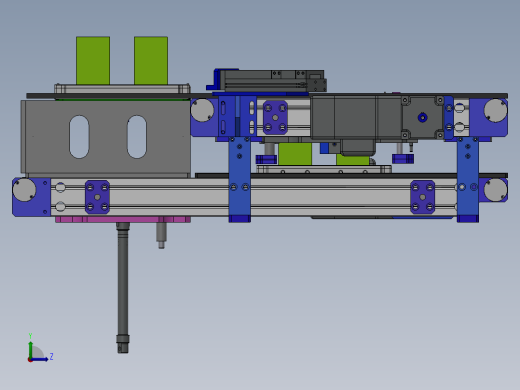Screen dimensions: 520x390
Task: Pick the large gray housing with two slots
Action: pyautogui.click(x=106, y=137)
